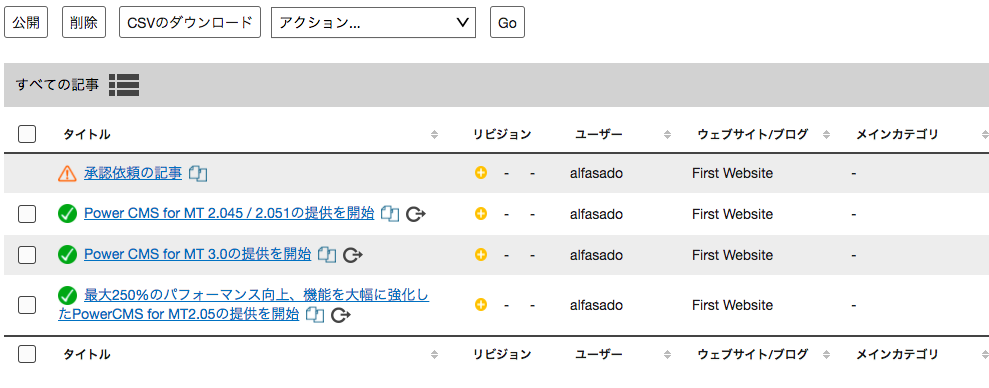This screenshot has height=388, width=989.
Task: Click the CSVのダウンロード button
Action: click(x=190, y=23)
